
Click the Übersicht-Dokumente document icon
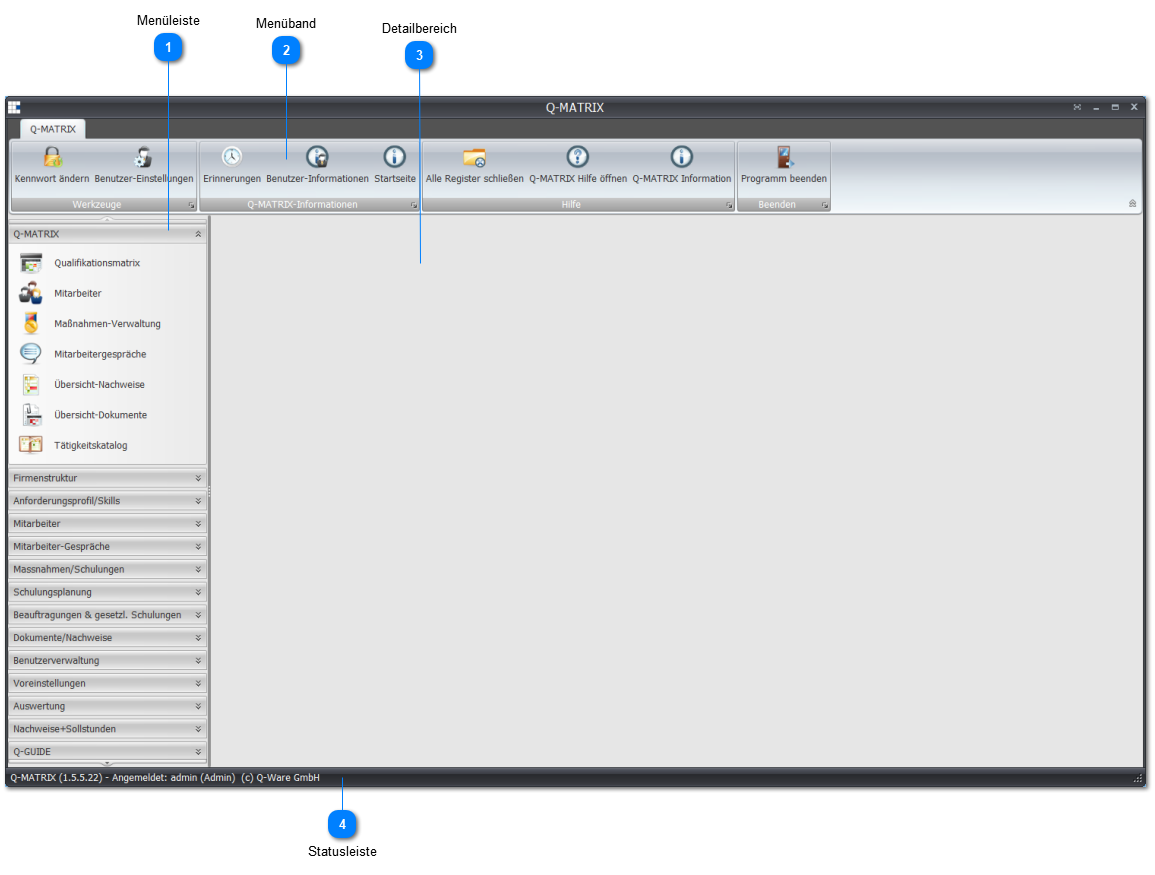(31, 415)
